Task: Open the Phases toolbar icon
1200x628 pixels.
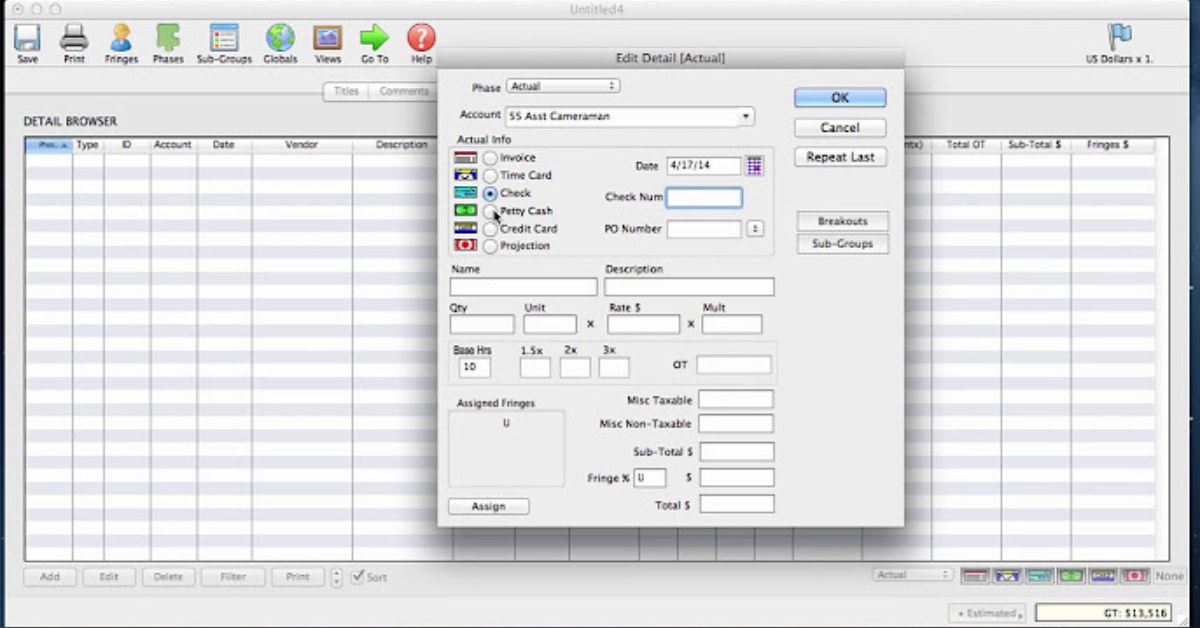Action: (x=168, y=39)
